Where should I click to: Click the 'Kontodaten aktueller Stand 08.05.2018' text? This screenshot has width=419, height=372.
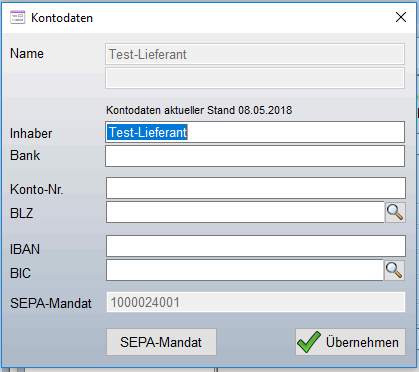[199, 110]
